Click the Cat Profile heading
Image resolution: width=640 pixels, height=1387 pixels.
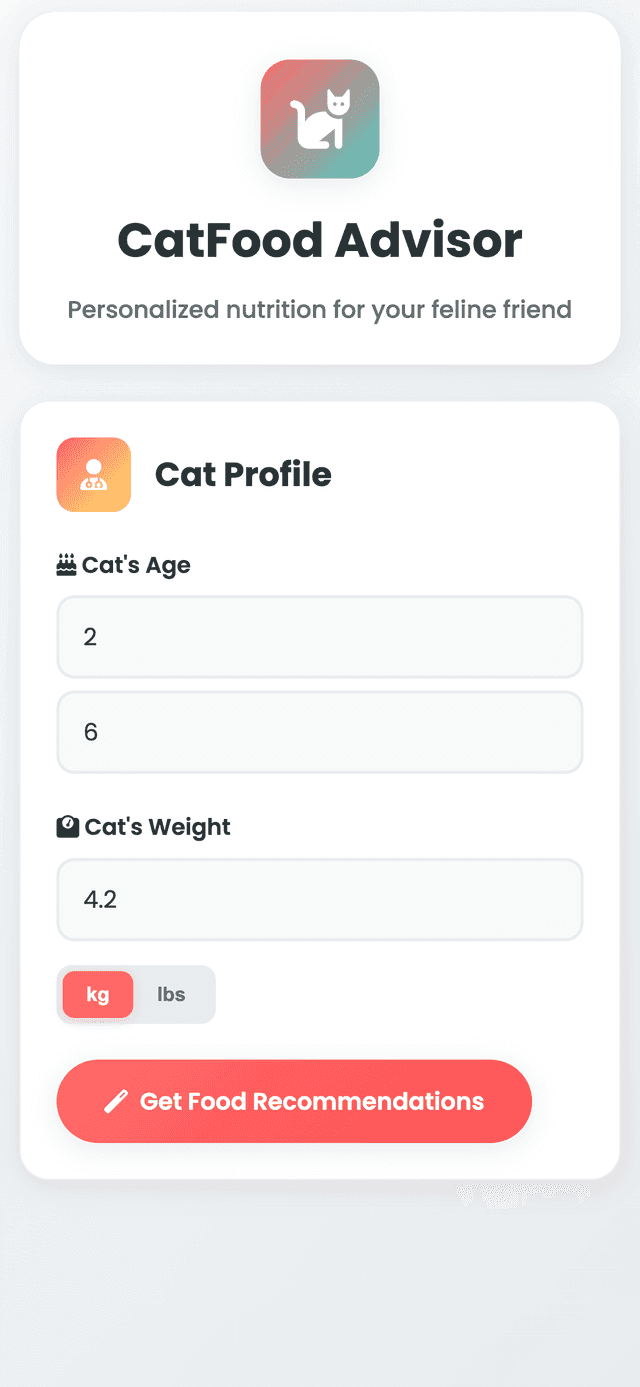point(243,474)
